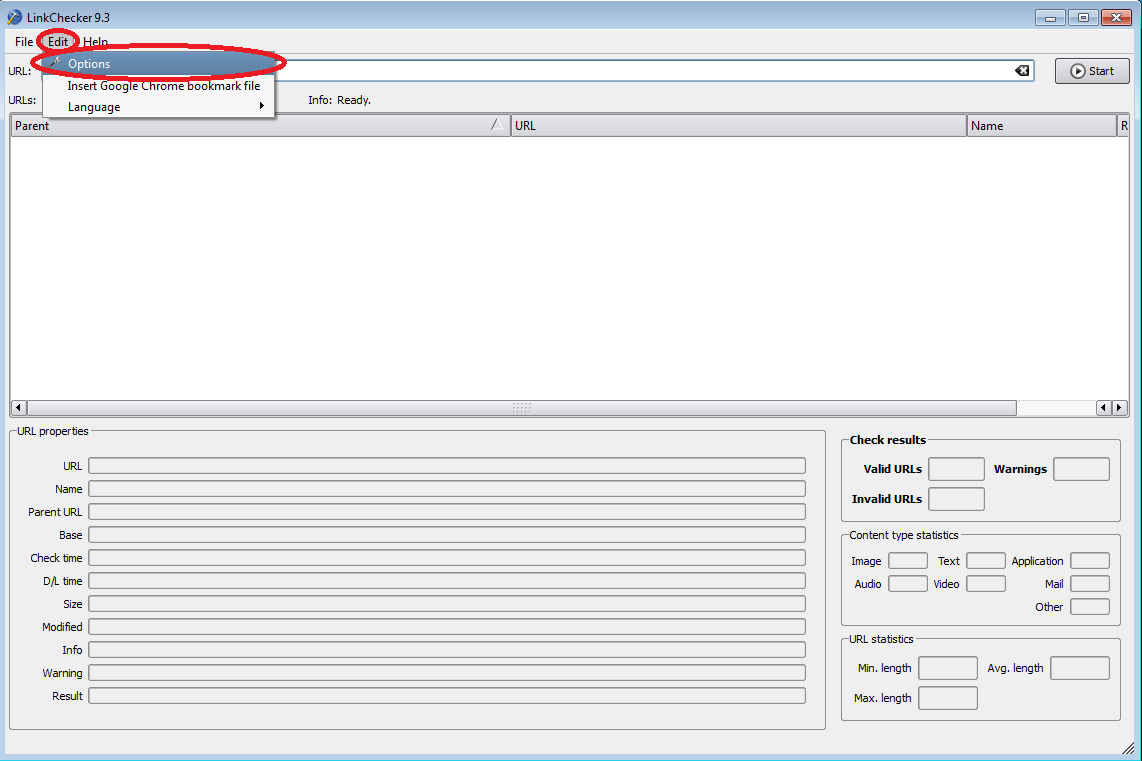This screenshot has width=1142, height=761.
Task: Select Options from the Edit menu
Action: point(89,64)
